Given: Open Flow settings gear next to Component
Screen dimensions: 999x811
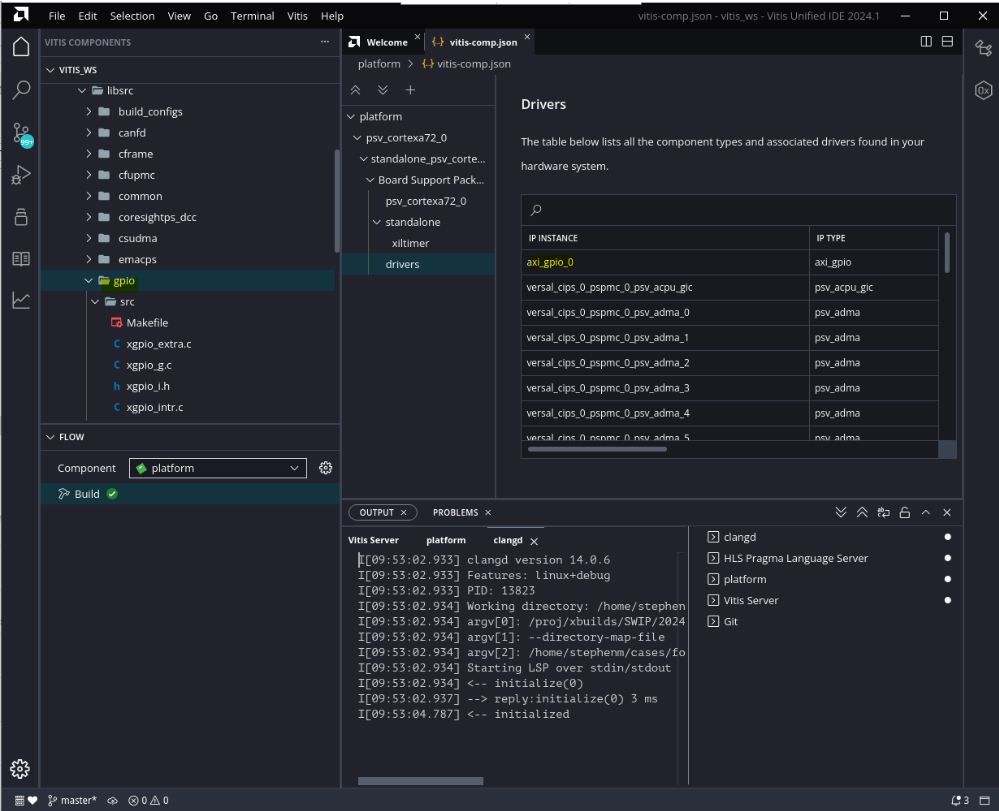Looking at the screenshot, I should pyautogui.click(x=325, y=467).
